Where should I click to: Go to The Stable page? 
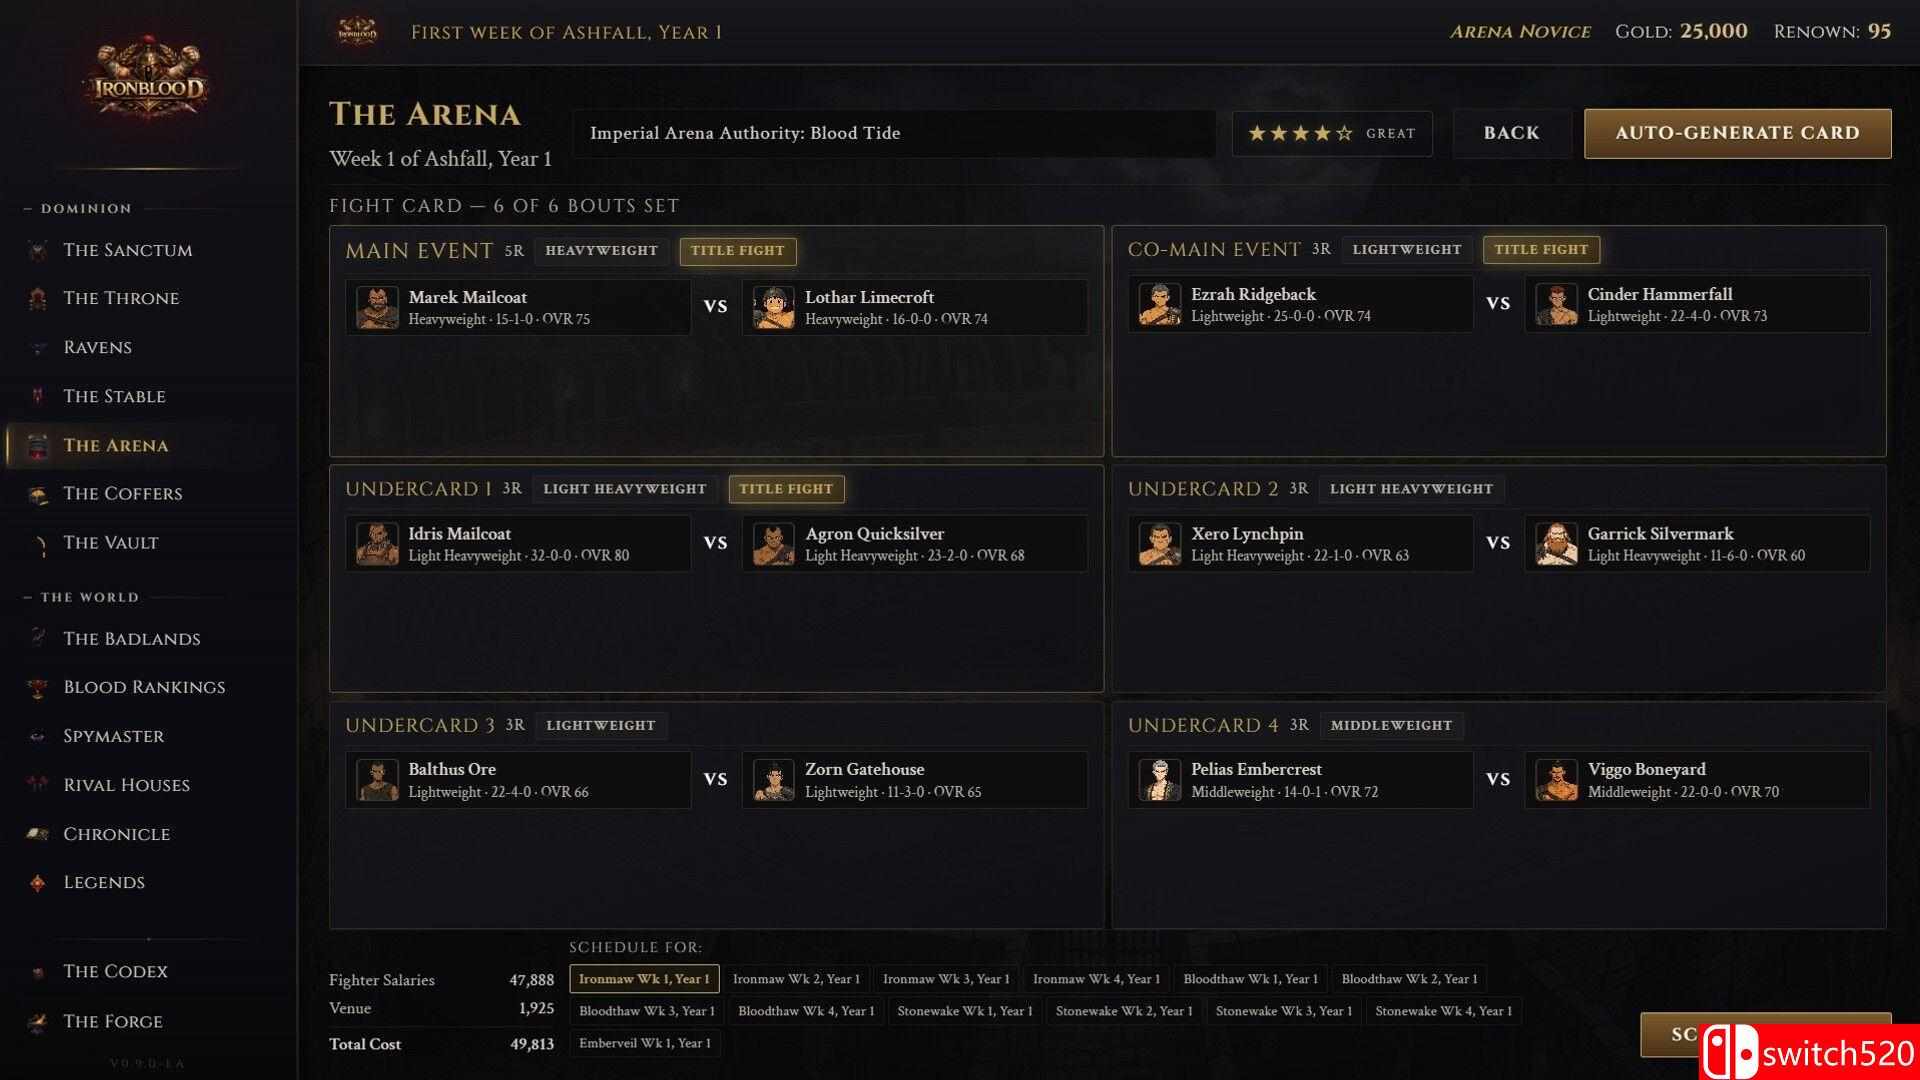tap(150, 396)
